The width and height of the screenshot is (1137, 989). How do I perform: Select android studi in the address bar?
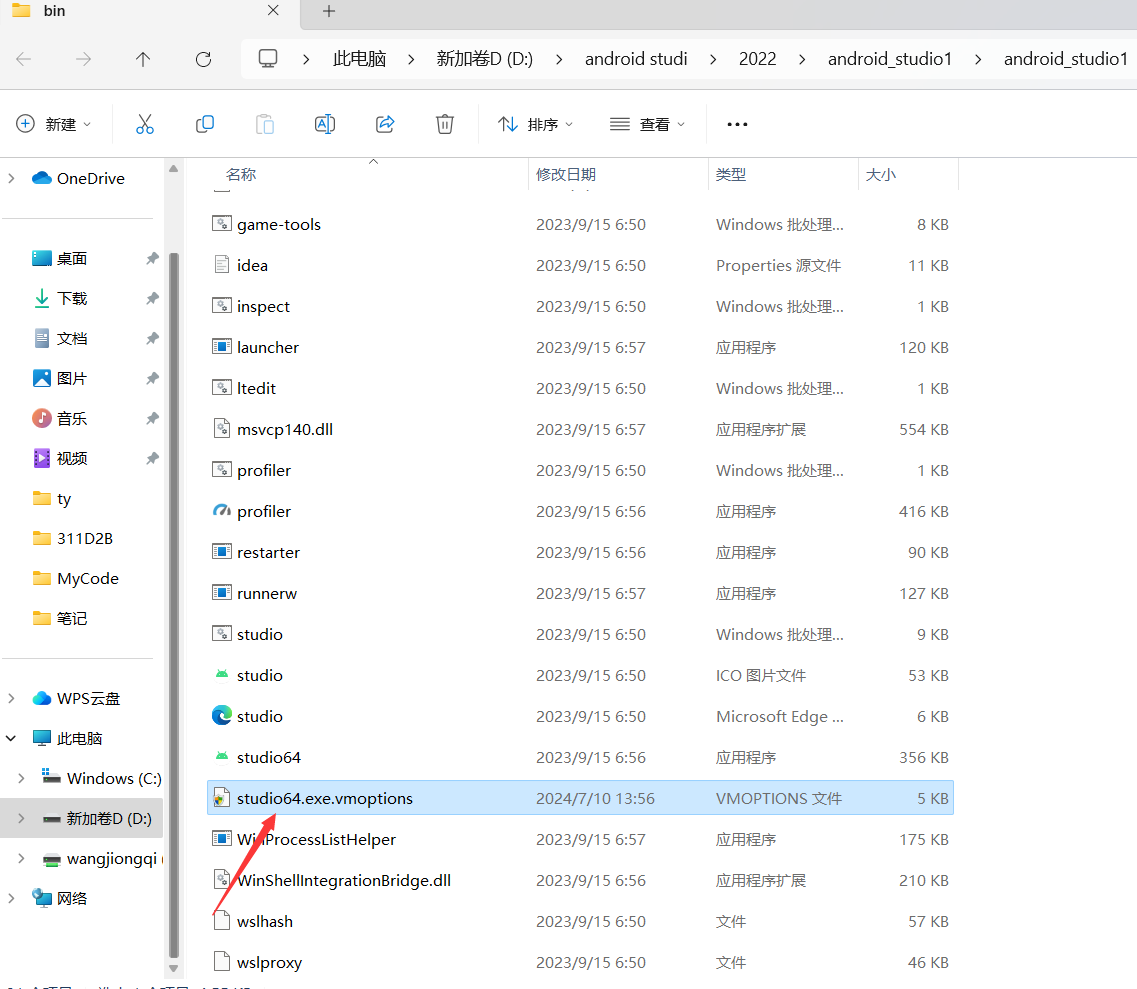[636, 59]
